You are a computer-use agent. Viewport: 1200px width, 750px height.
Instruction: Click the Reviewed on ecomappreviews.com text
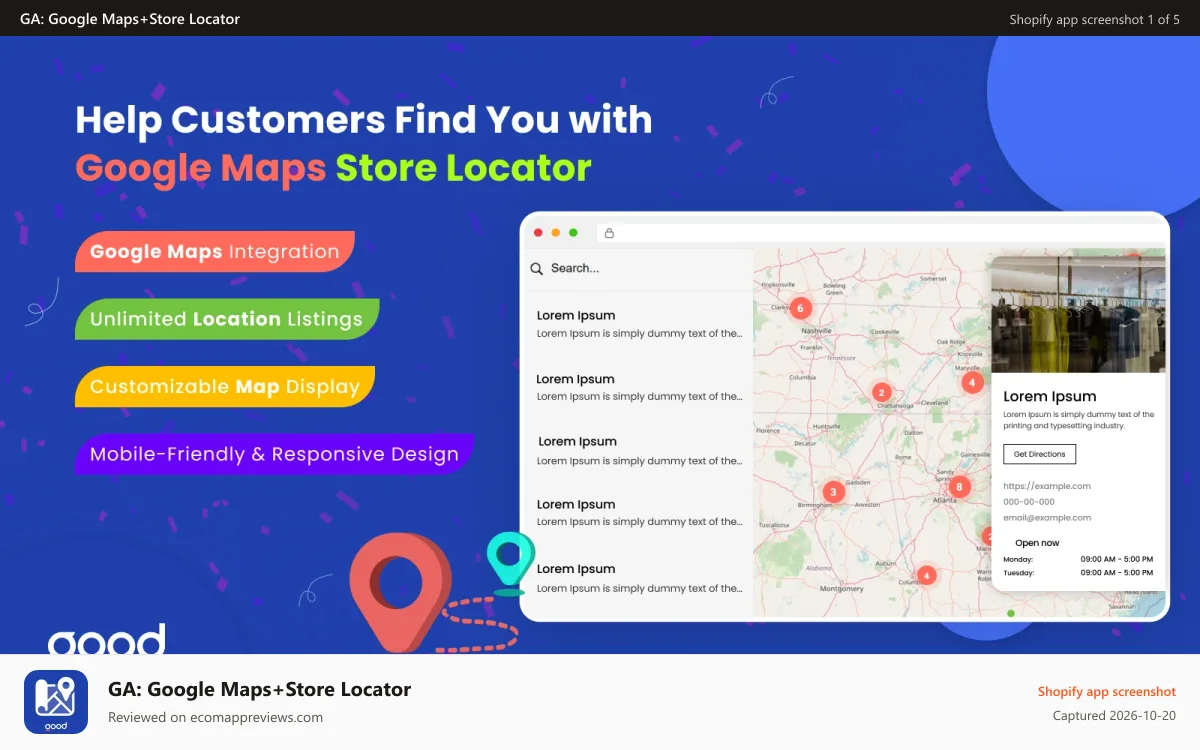click(215, 717)
